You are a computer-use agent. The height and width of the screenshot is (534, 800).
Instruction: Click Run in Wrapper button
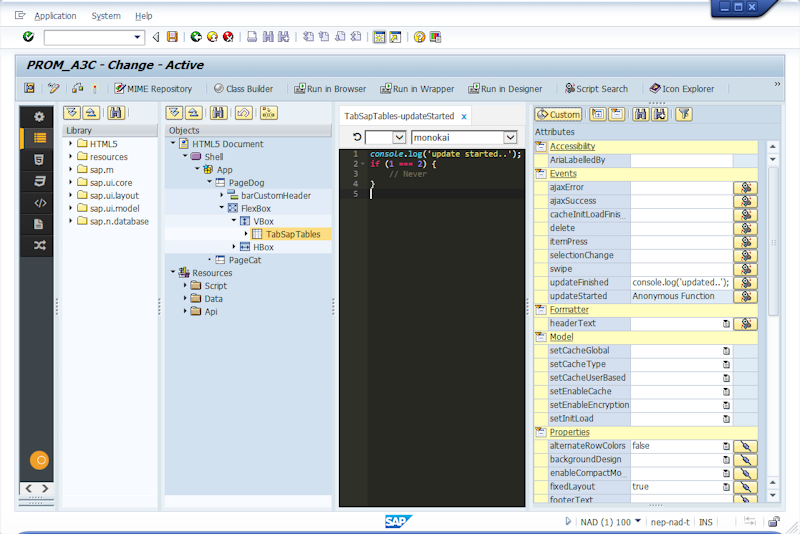pyautogui.click(x=417, y=89)
